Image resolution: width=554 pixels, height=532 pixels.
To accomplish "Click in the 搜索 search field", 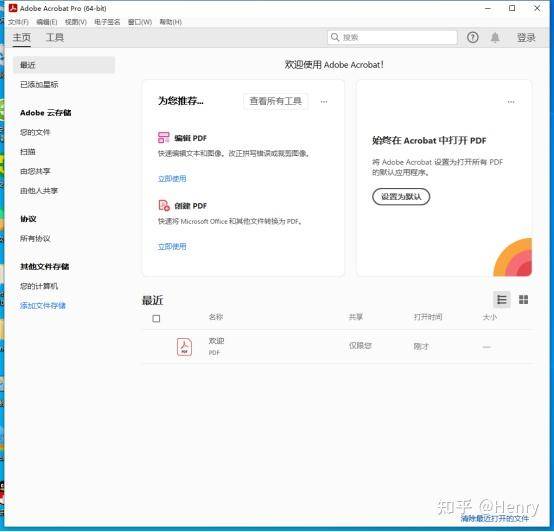I will tap(392, 37).
